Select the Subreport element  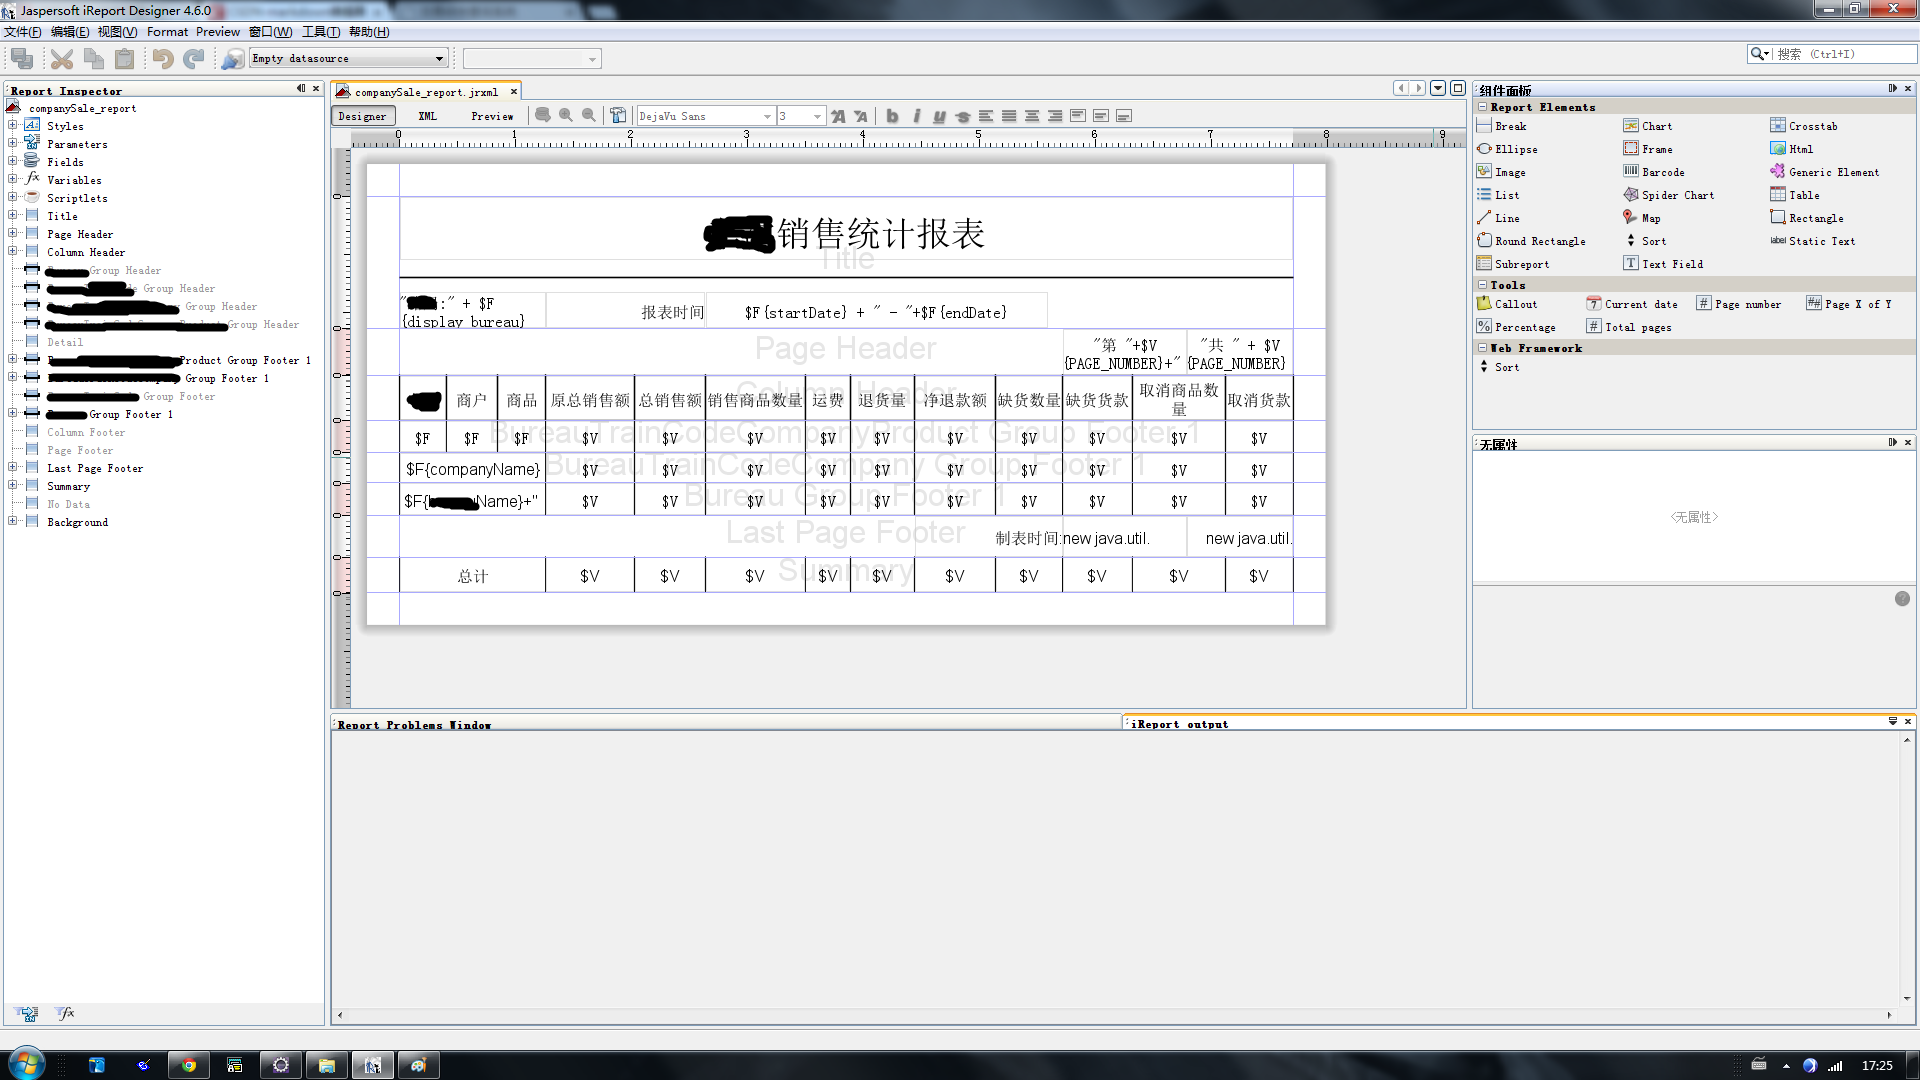click(1513, 264)
